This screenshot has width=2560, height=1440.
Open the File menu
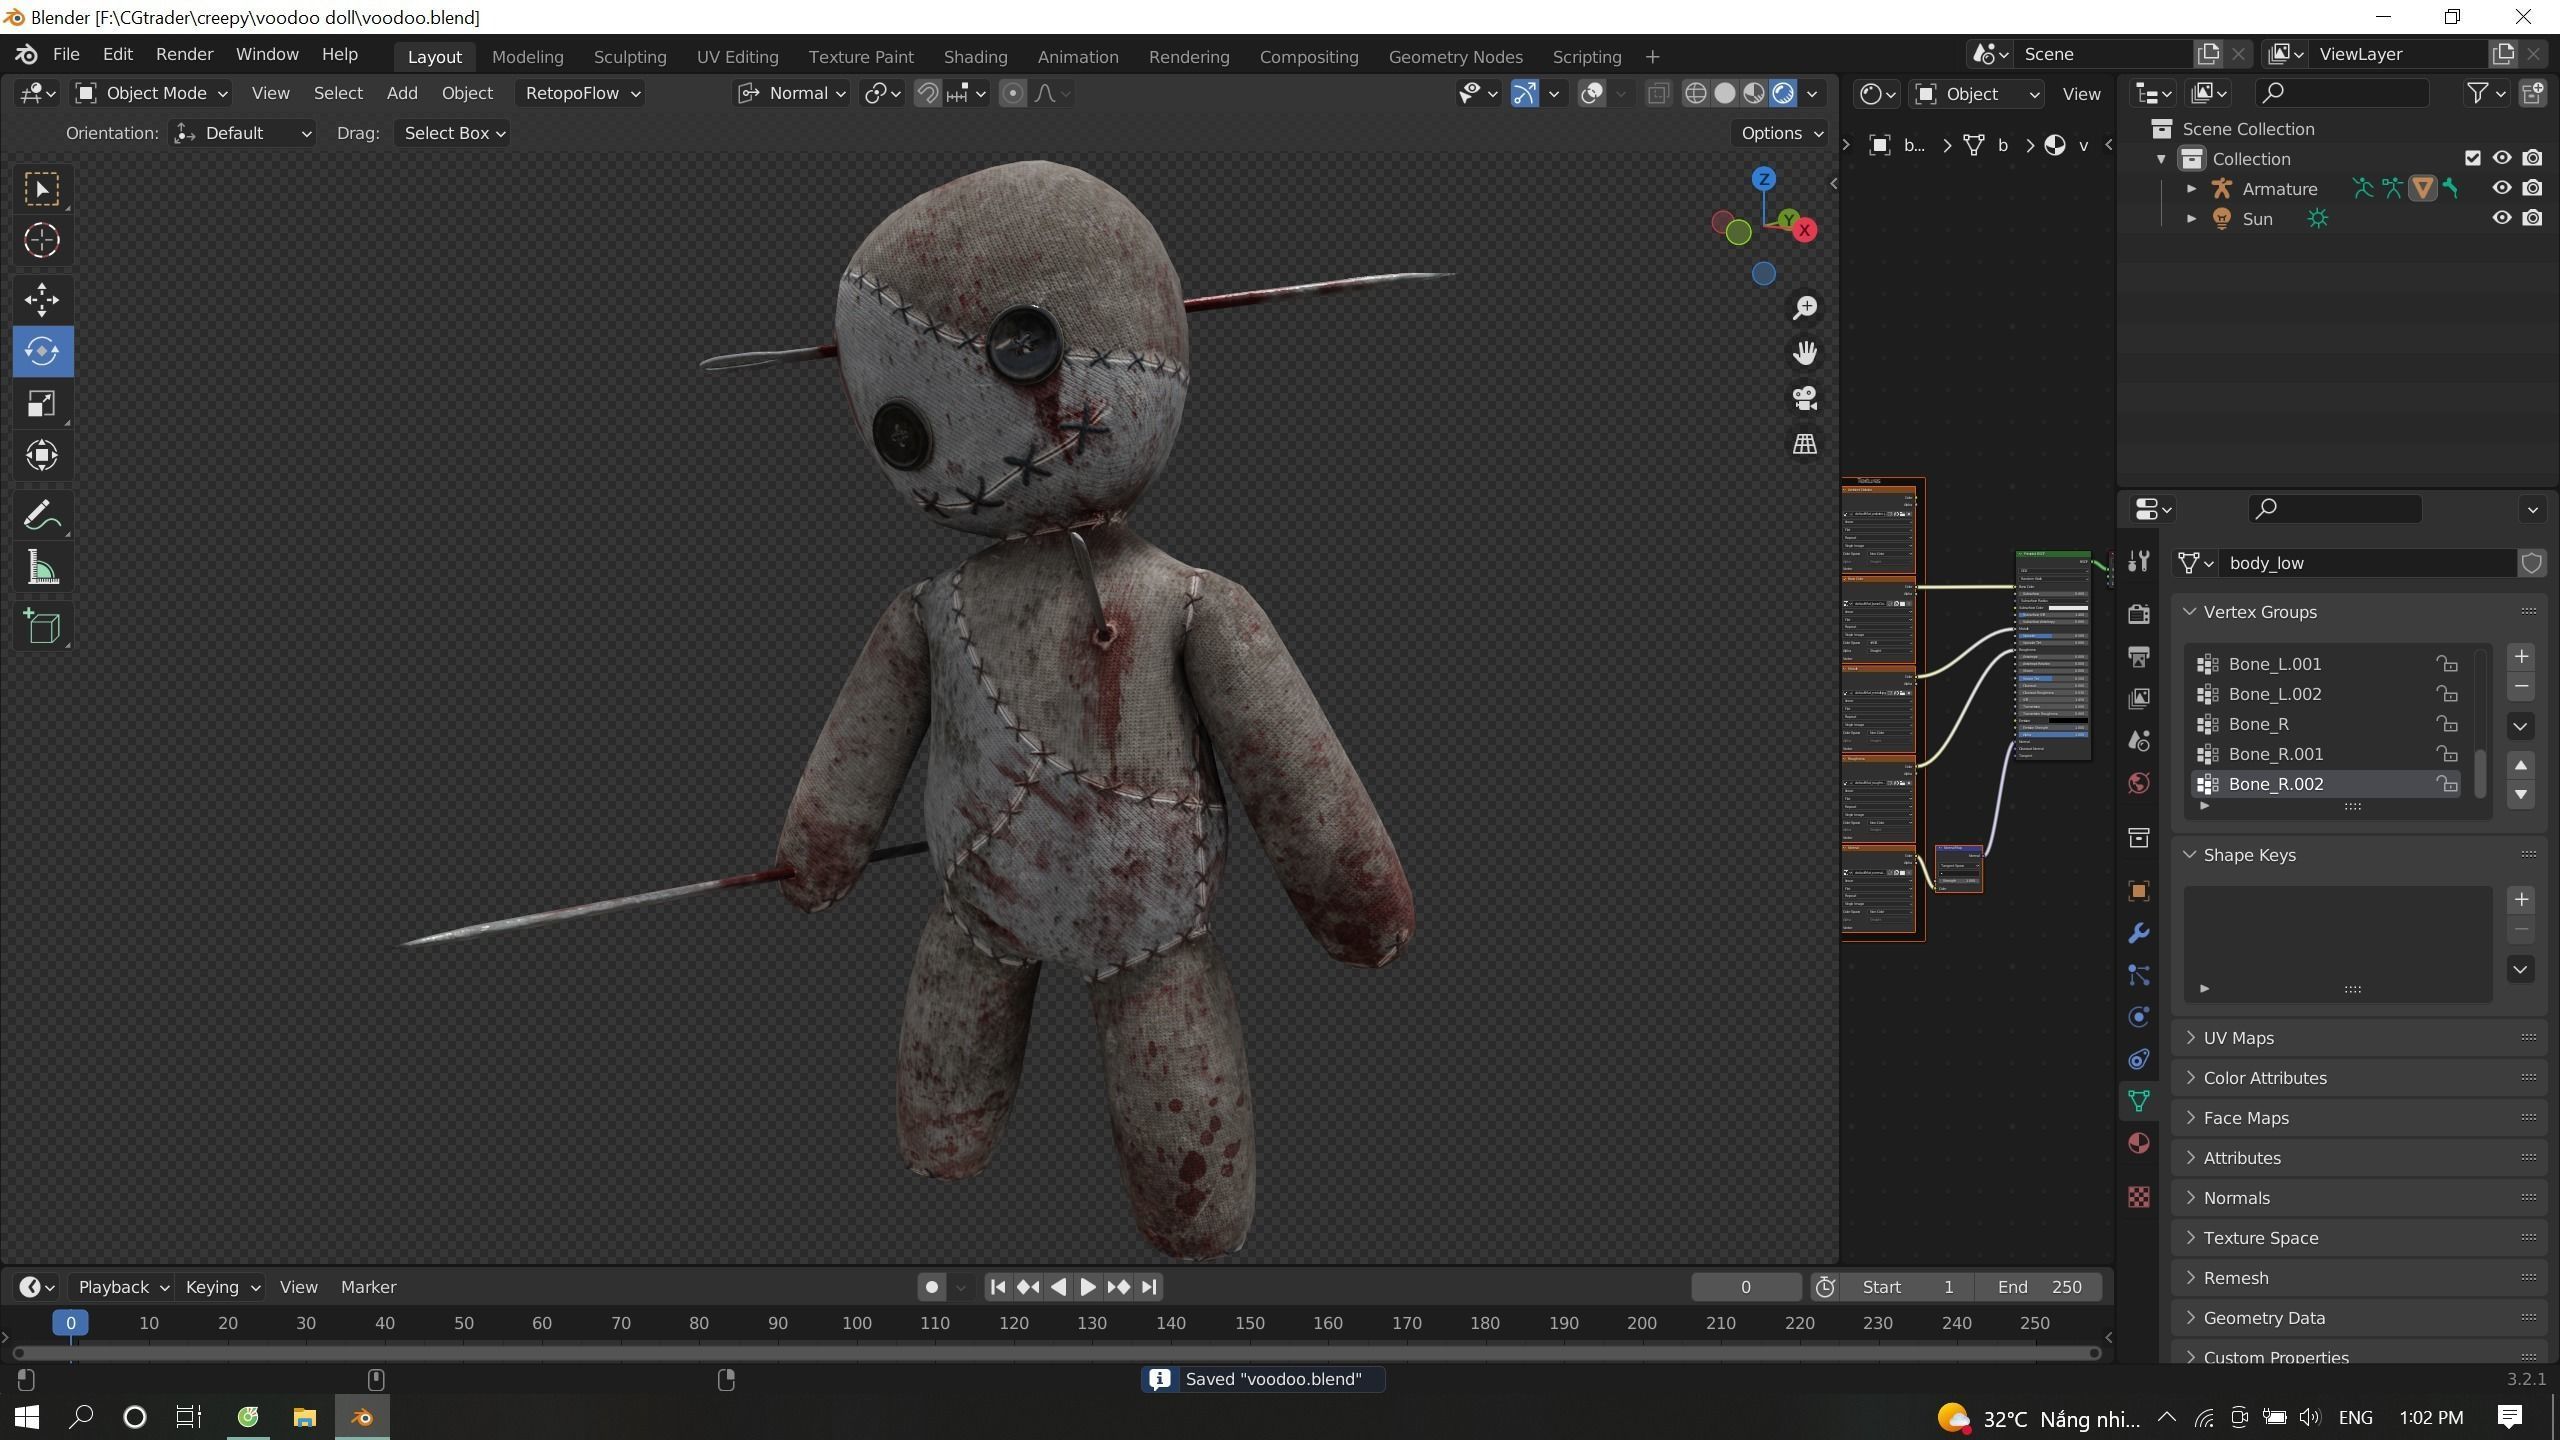click(66, 54)
